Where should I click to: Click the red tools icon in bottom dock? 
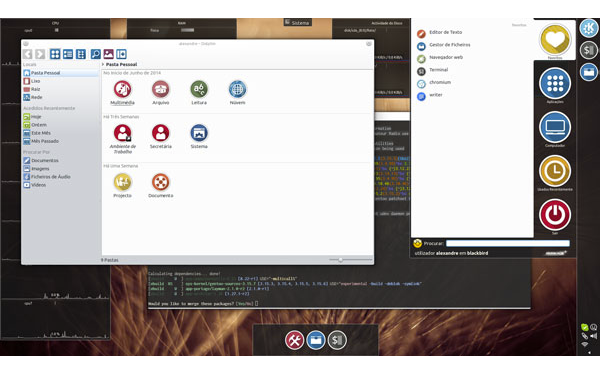coord(294,340)
